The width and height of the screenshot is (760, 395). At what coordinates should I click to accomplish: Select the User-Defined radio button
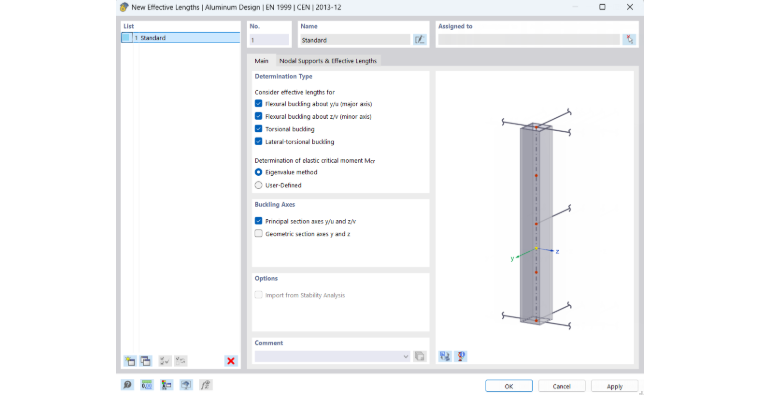click(x=258, y=185)
